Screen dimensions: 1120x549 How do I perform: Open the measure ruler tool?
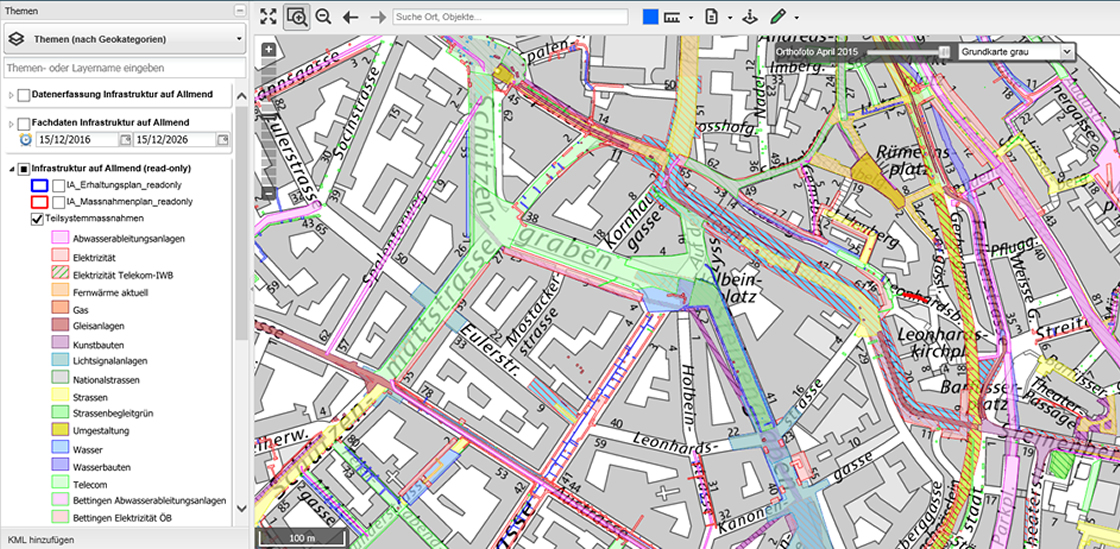(x=671, y=17)
